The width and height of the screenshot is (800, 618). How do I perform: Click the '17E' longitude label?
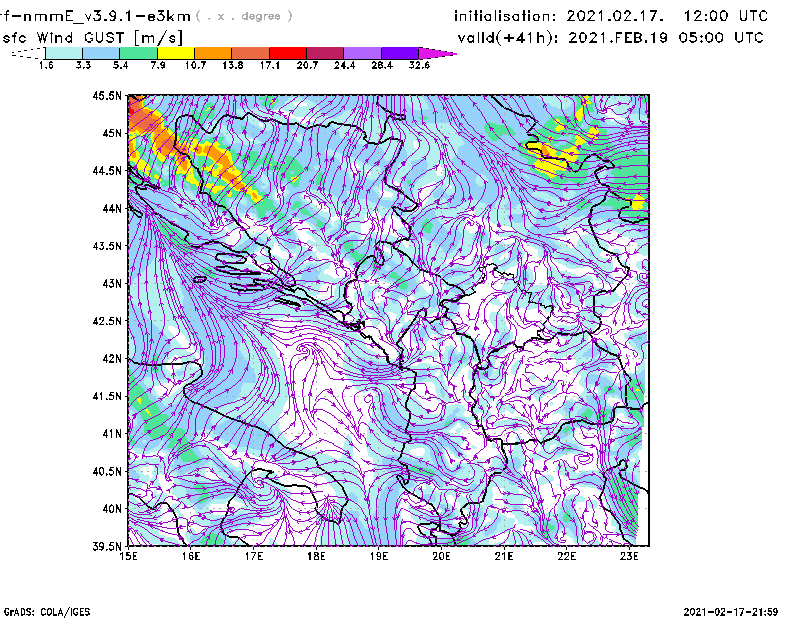point(254,556)
